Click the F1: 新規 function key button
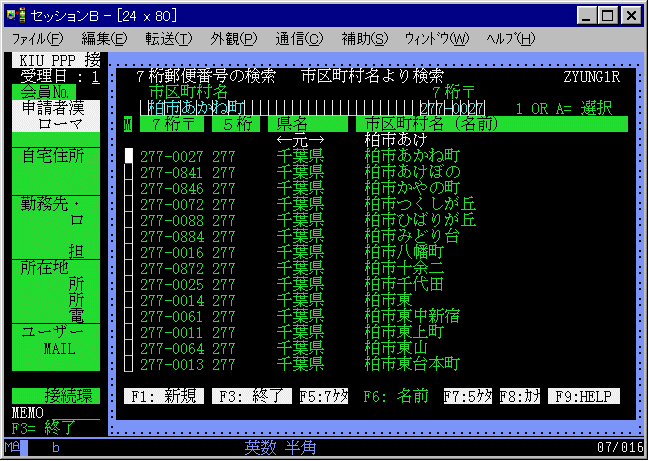 click(x=164, y=396)
